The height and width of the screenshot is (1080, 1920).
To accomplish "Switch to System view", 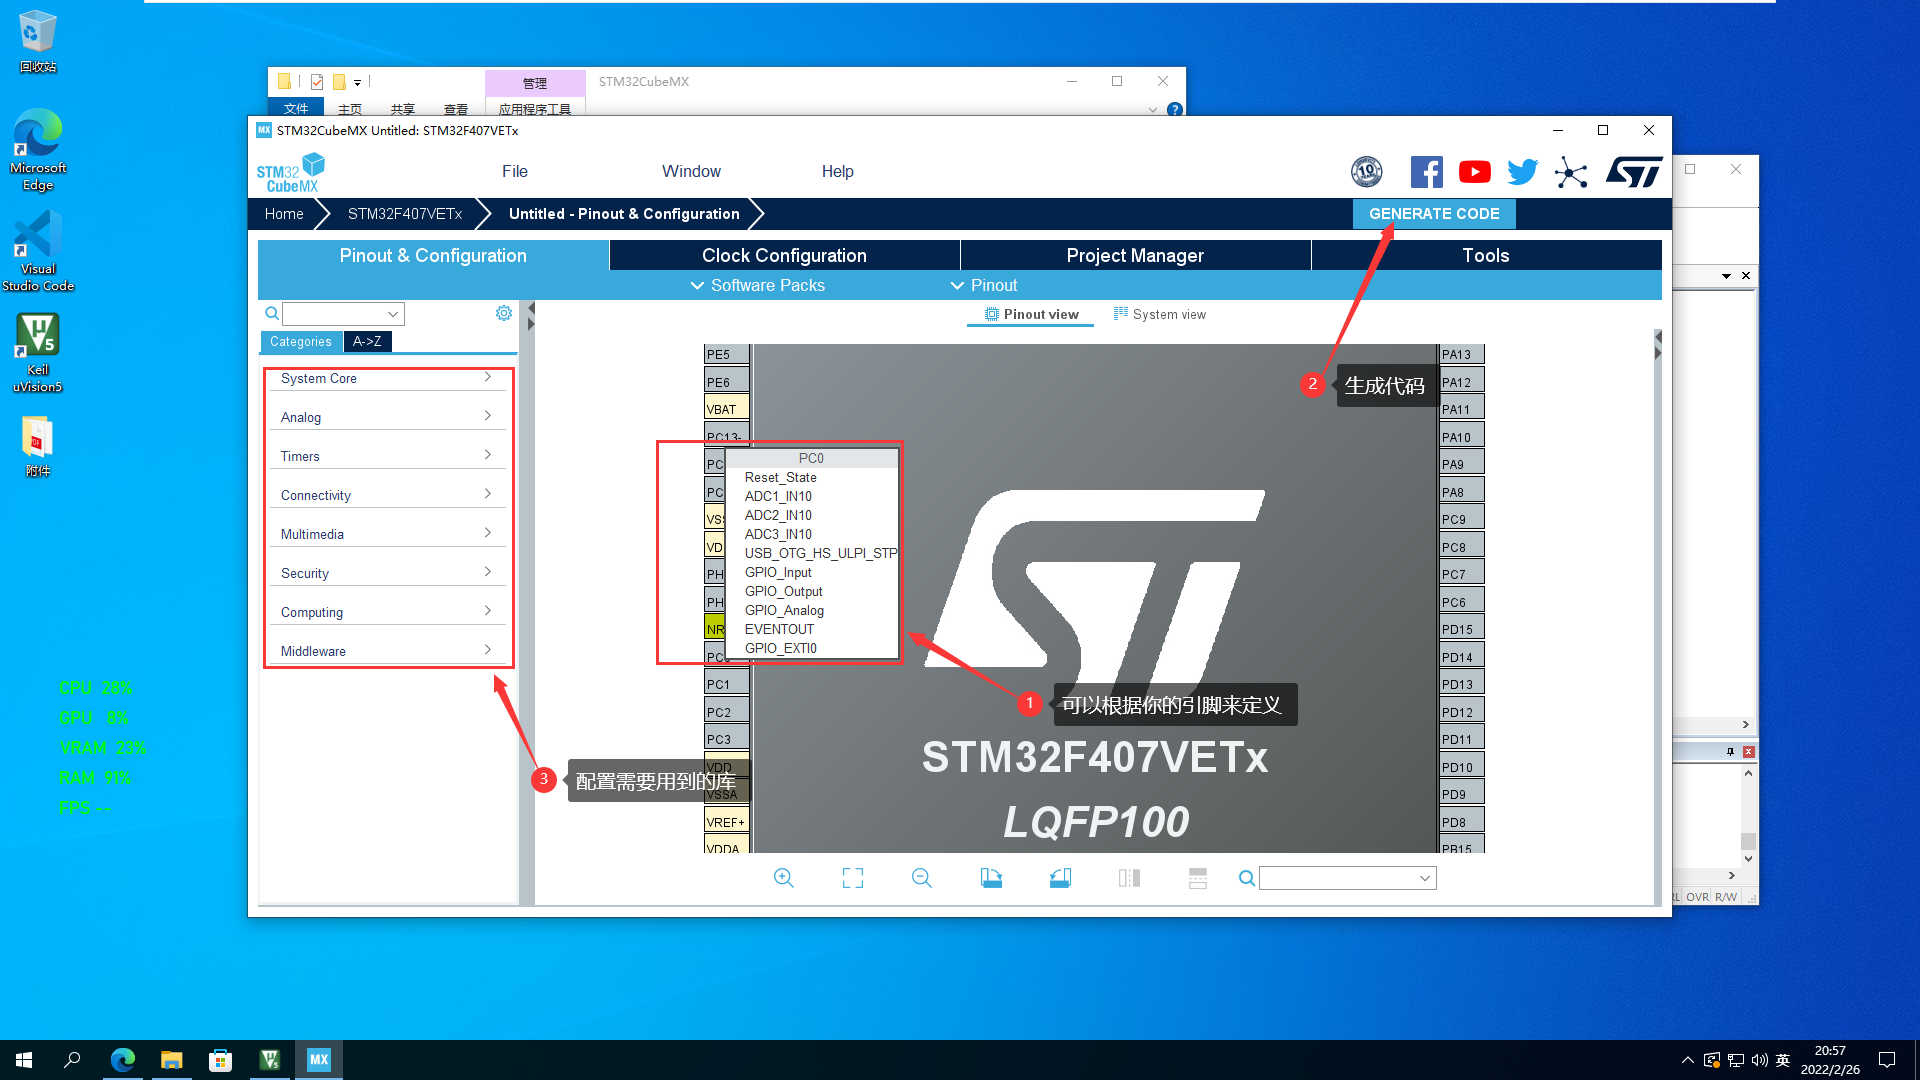I will point(1160,314).
